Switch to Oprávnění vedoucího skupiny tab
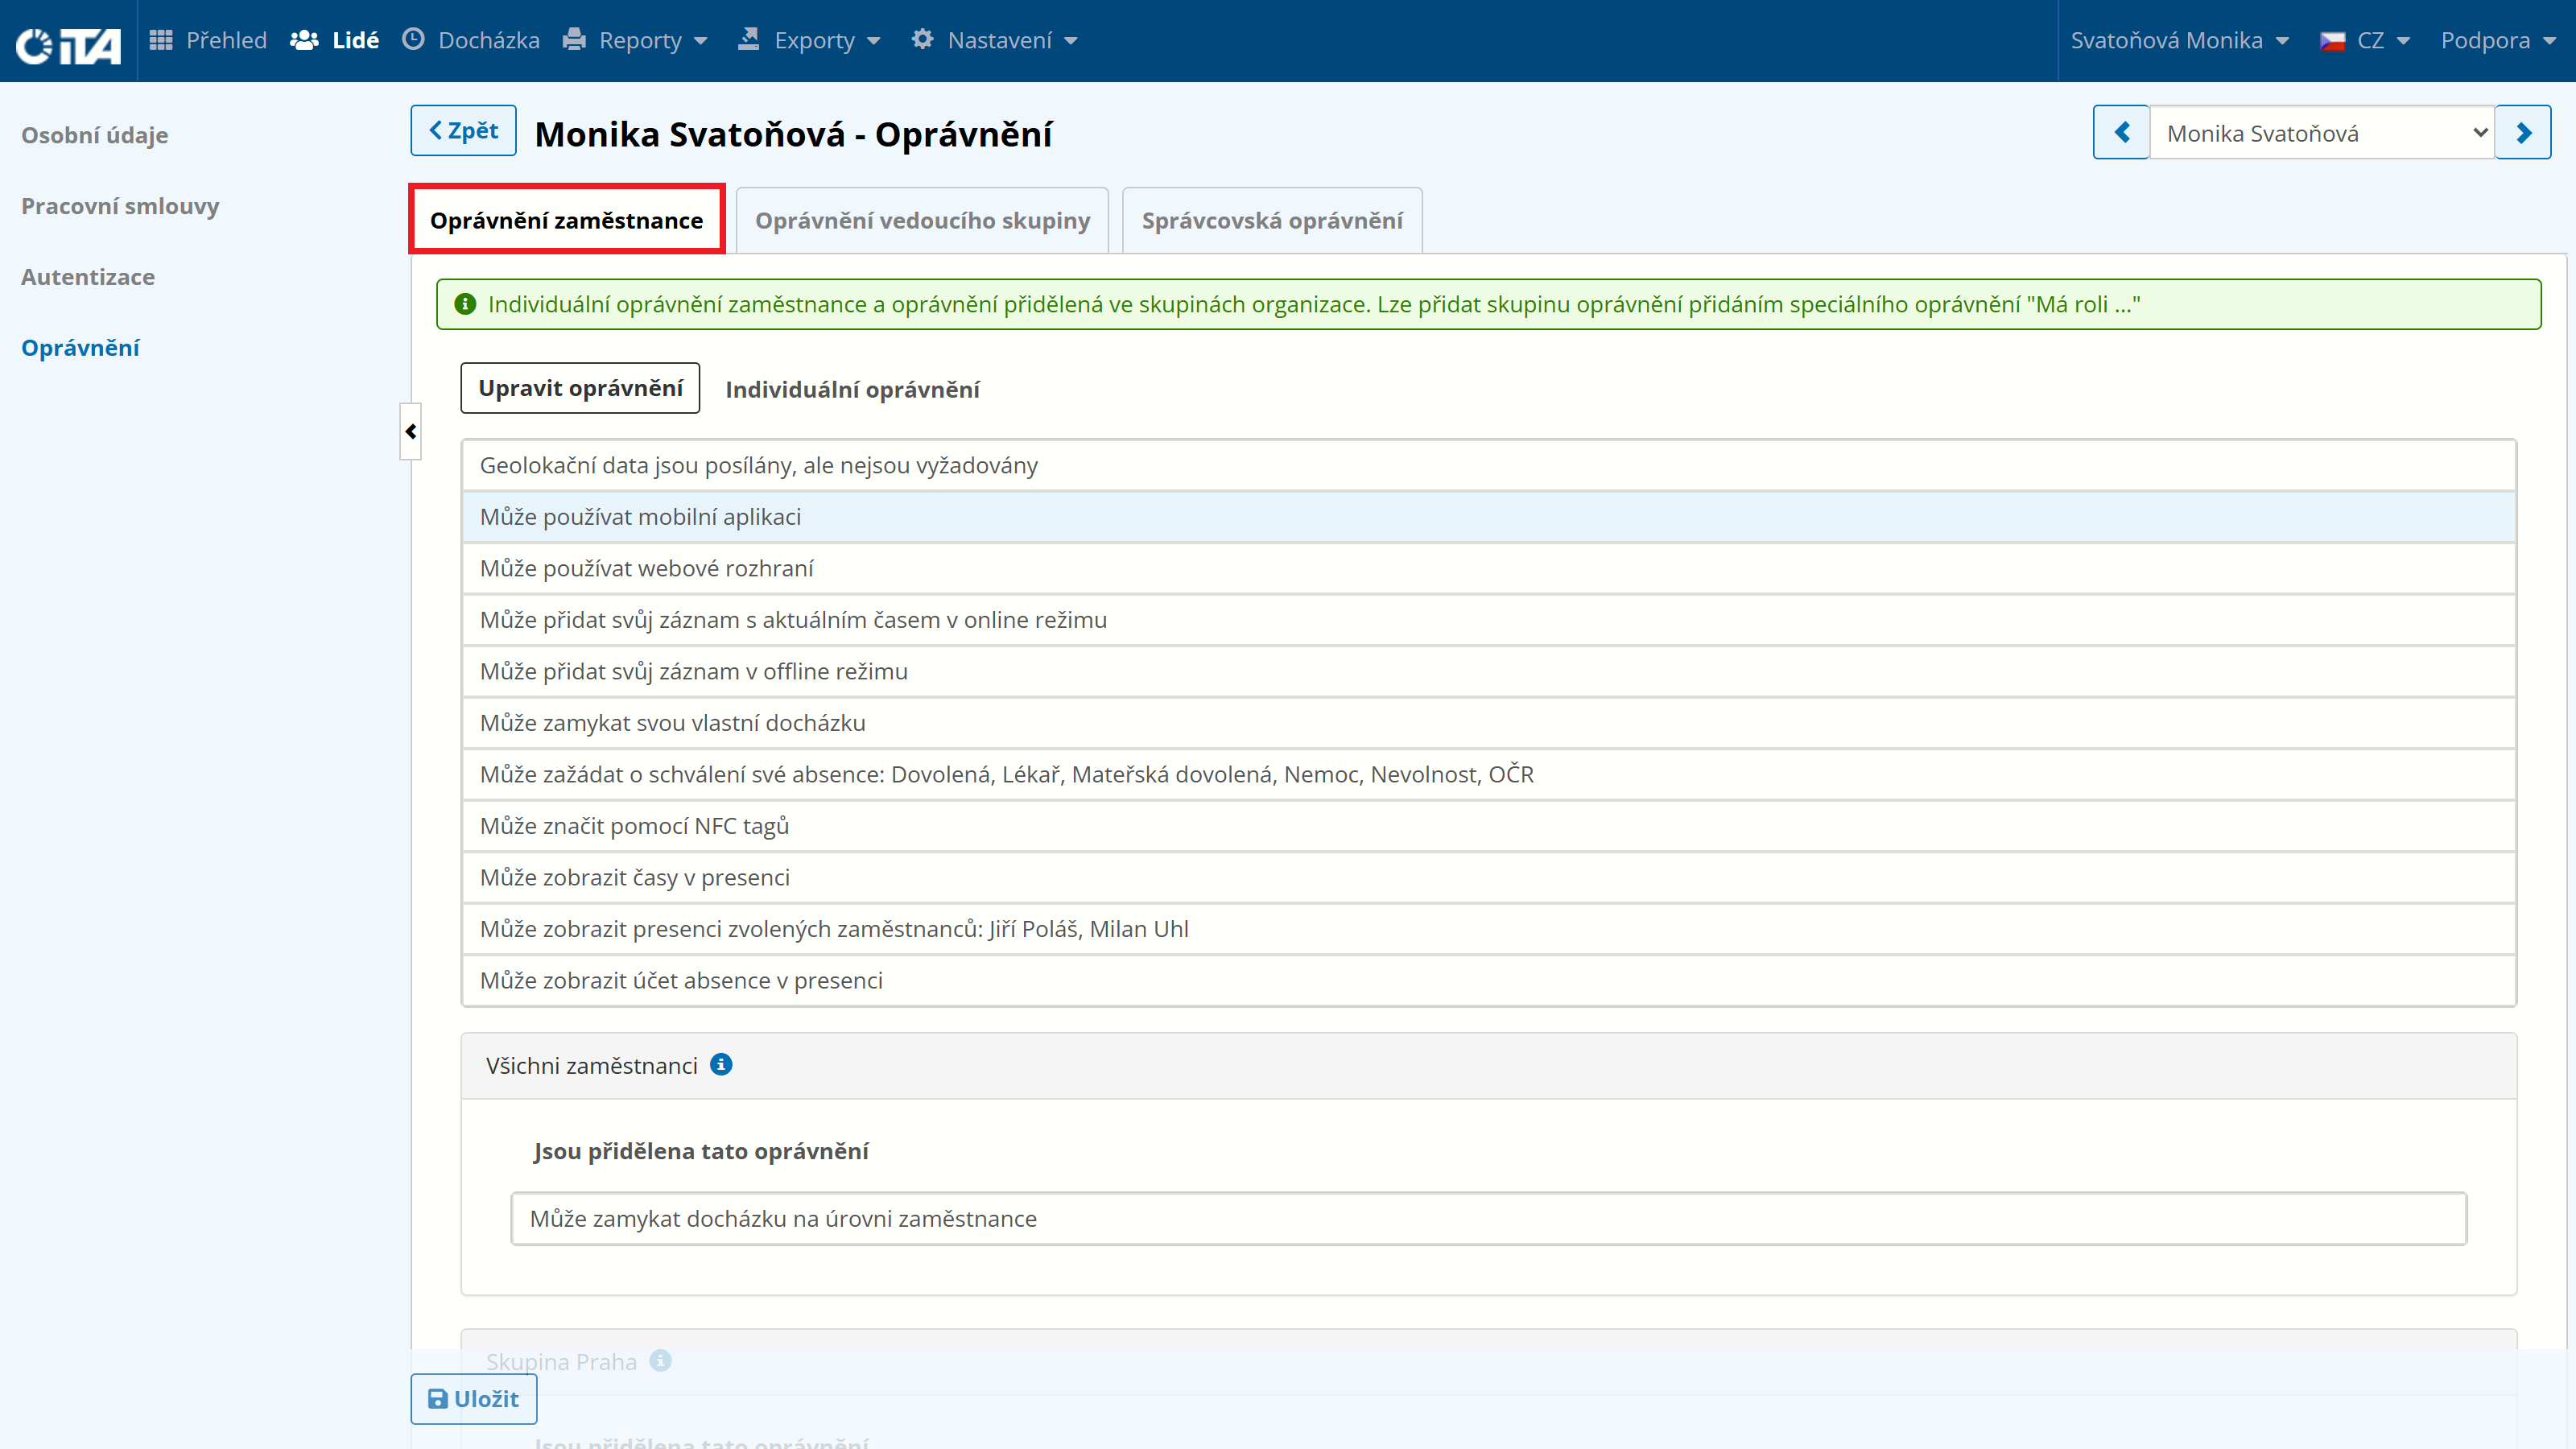Screen dimensions: 2576x1449 (x=922, y=220)
